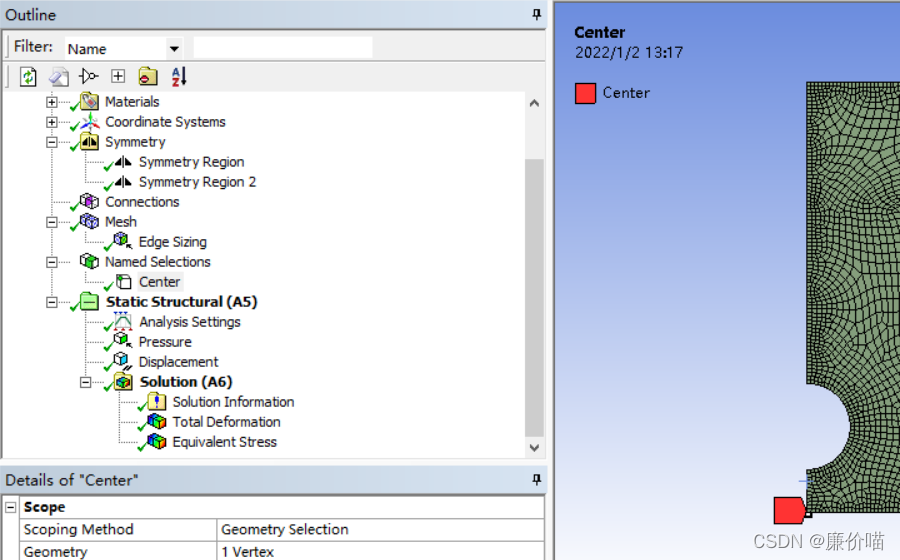Viewport: 900px width, 560px height.
Task: Click the Edge Sizing icon
Action: pyautogui.click(x=123, y=241)
